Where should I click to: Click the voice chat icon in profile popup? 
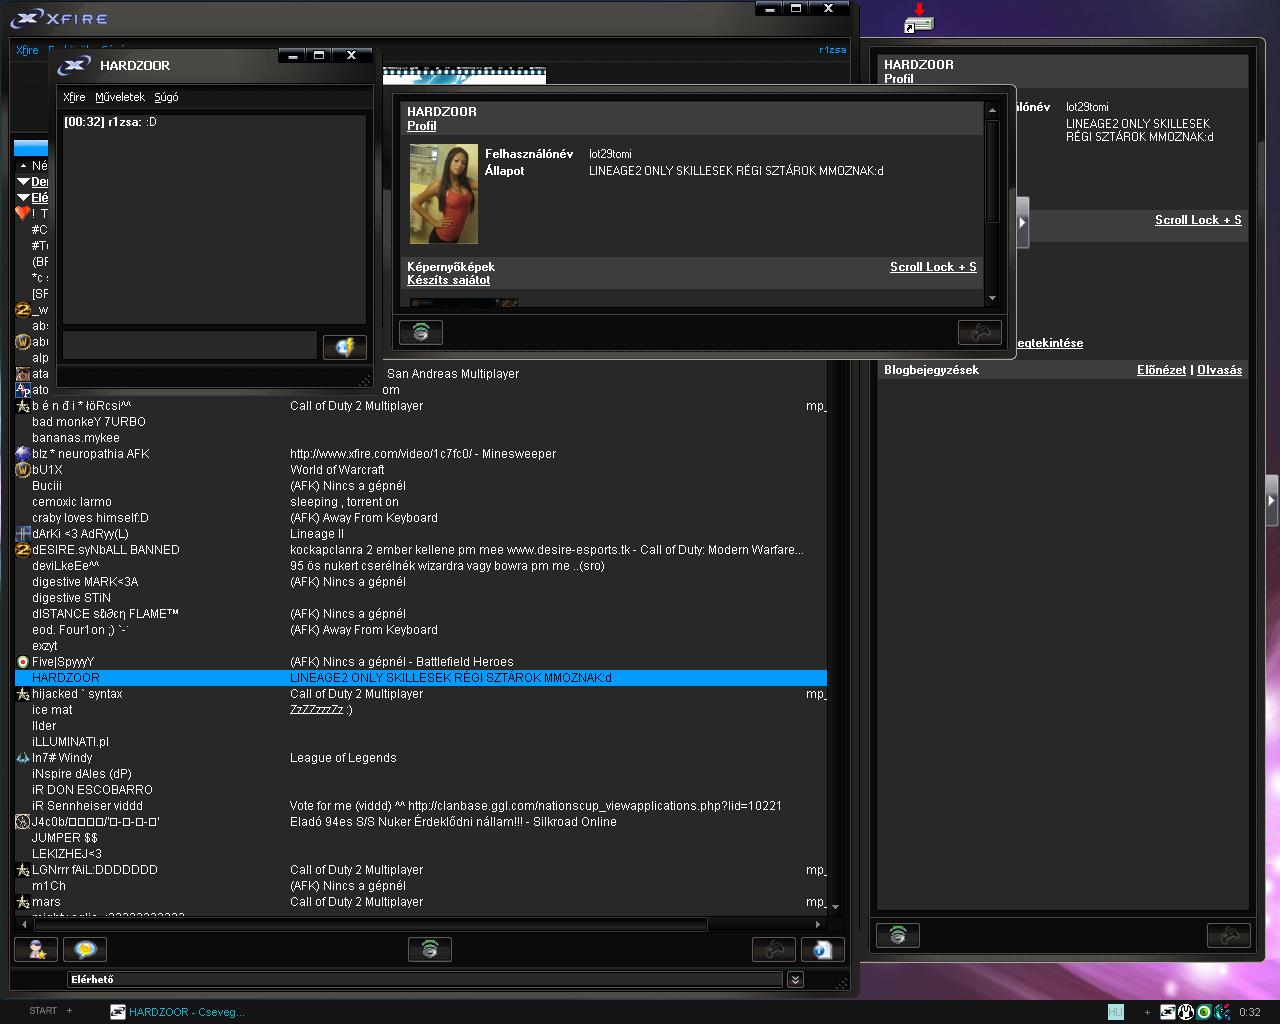[x=421, y=332]
